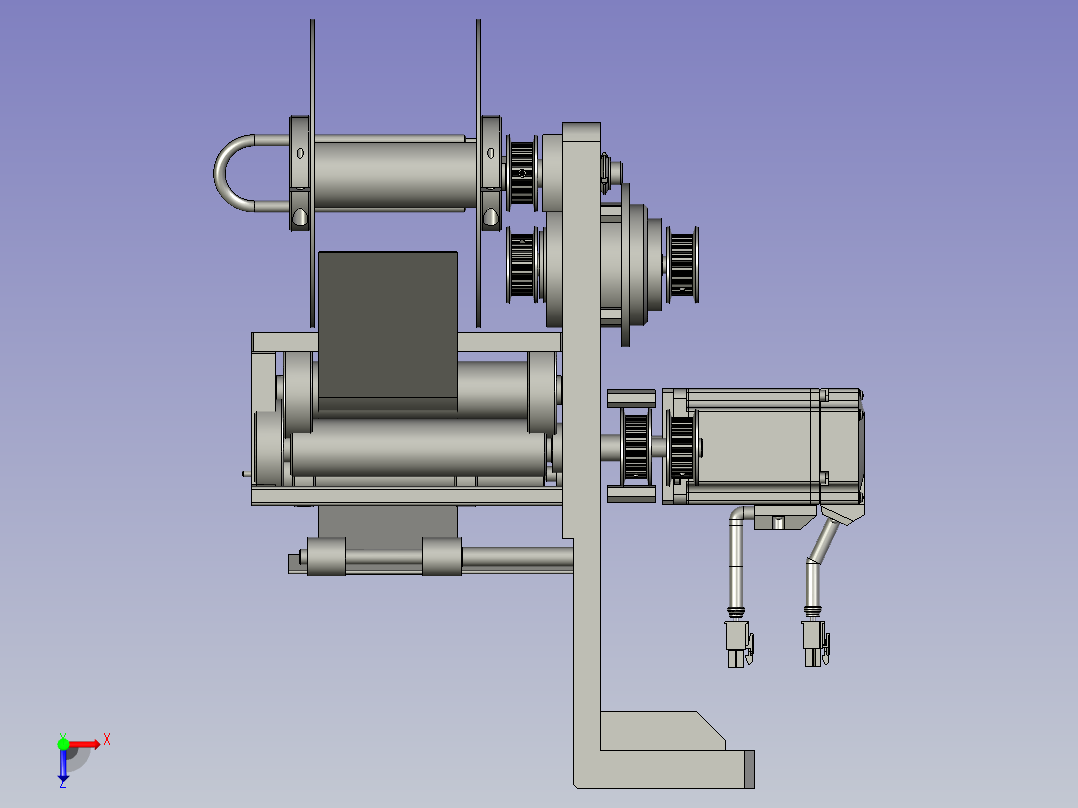Select the spool cylinder between the two discs
1078x808 pixels.
pos(395,173)
